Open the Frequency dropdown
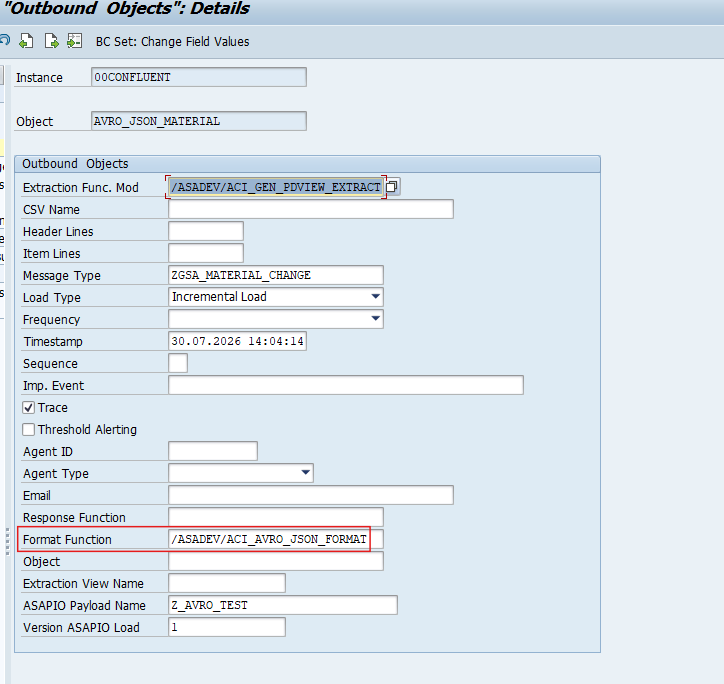This screenshot has width=724, height=684. (376, 319)
